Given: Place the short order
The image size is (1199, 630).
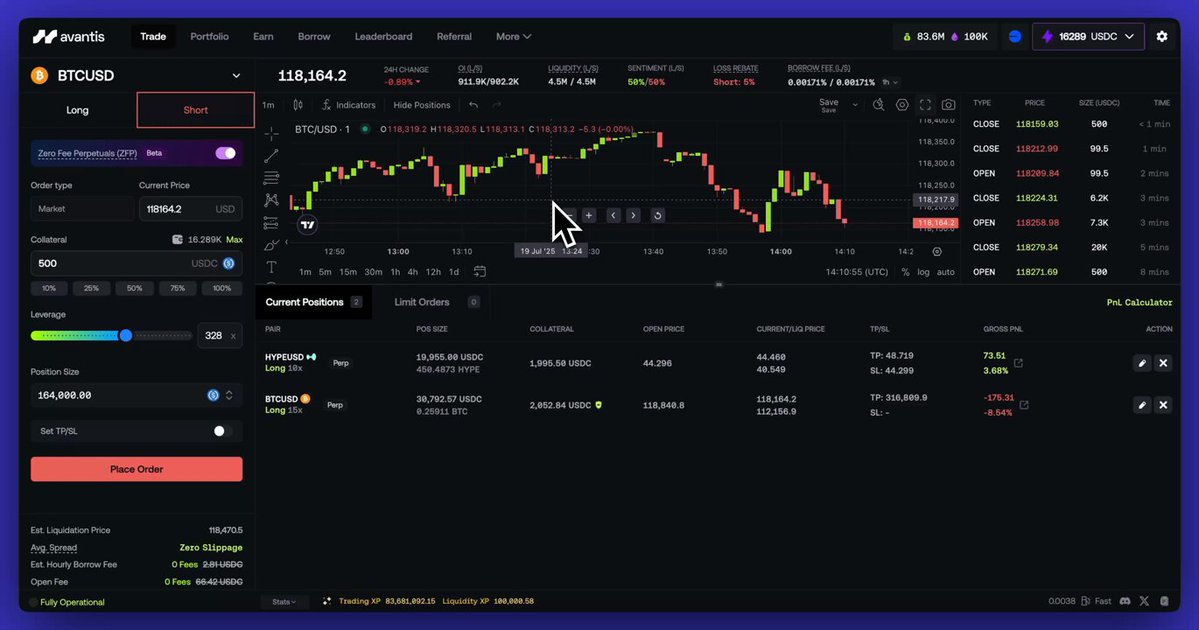Looking at the screenshot, I should 136,469.
